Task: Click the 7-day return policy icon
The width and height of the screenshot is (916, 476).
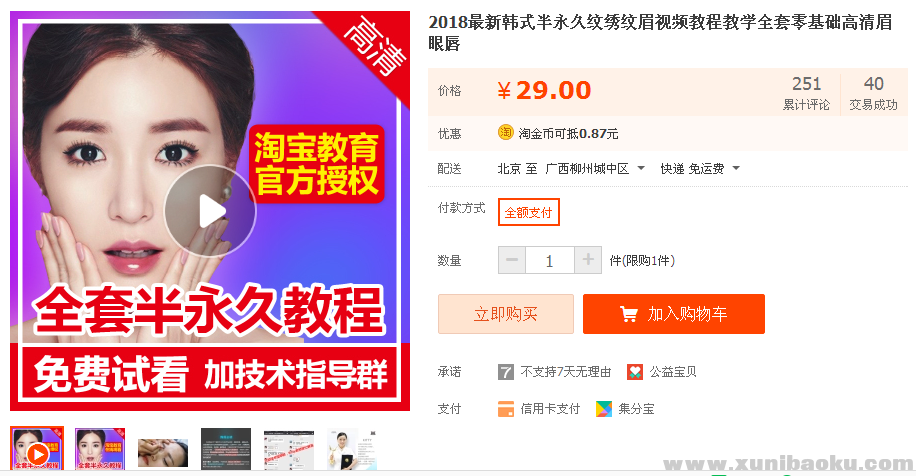Action: tap(505, 372)
